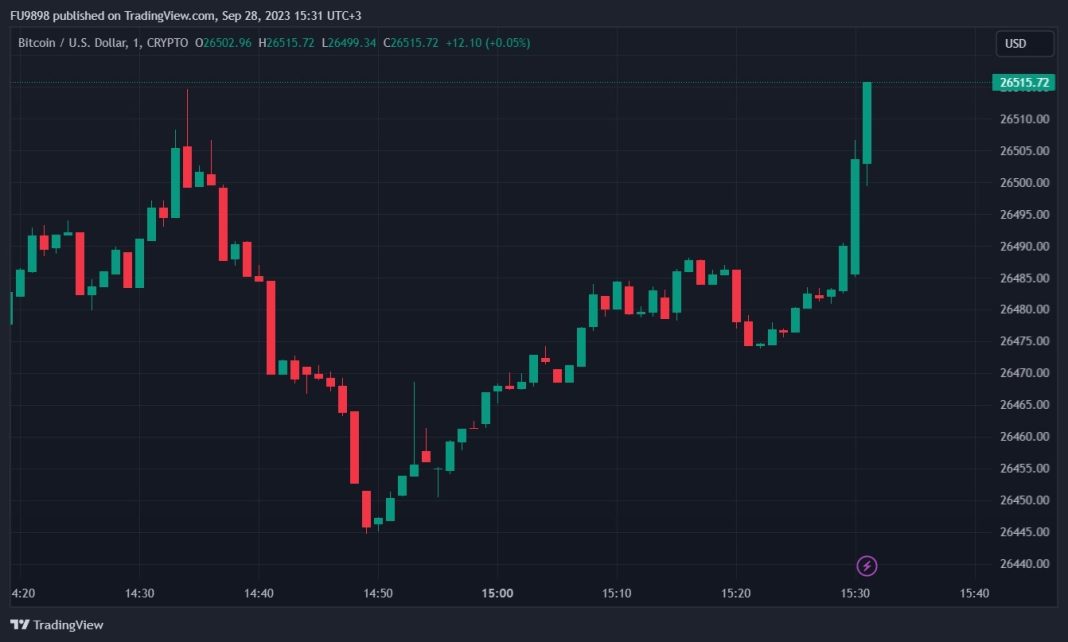Screen dimensions: 1068x642
Task: Click the Bitcoin / U.S. Dollar symbol title
Action: point(74,43)
